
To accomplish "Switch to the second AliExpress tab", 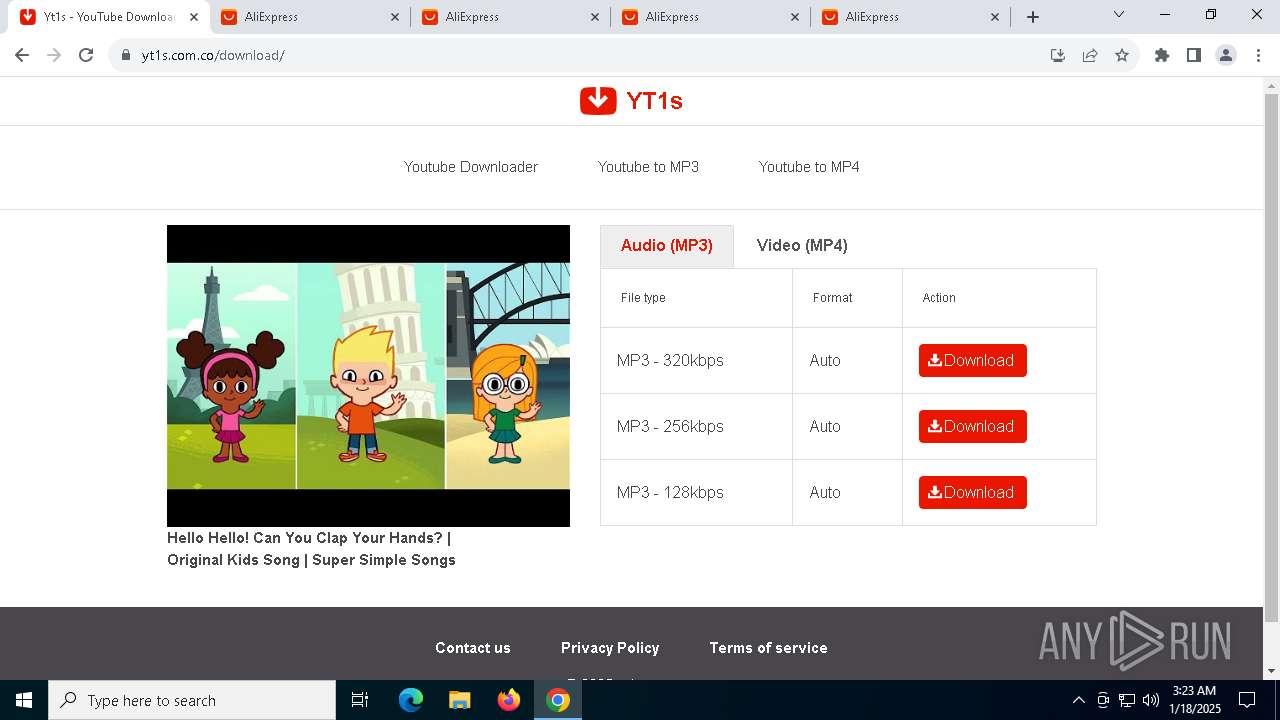I will (x=510, y=17).
